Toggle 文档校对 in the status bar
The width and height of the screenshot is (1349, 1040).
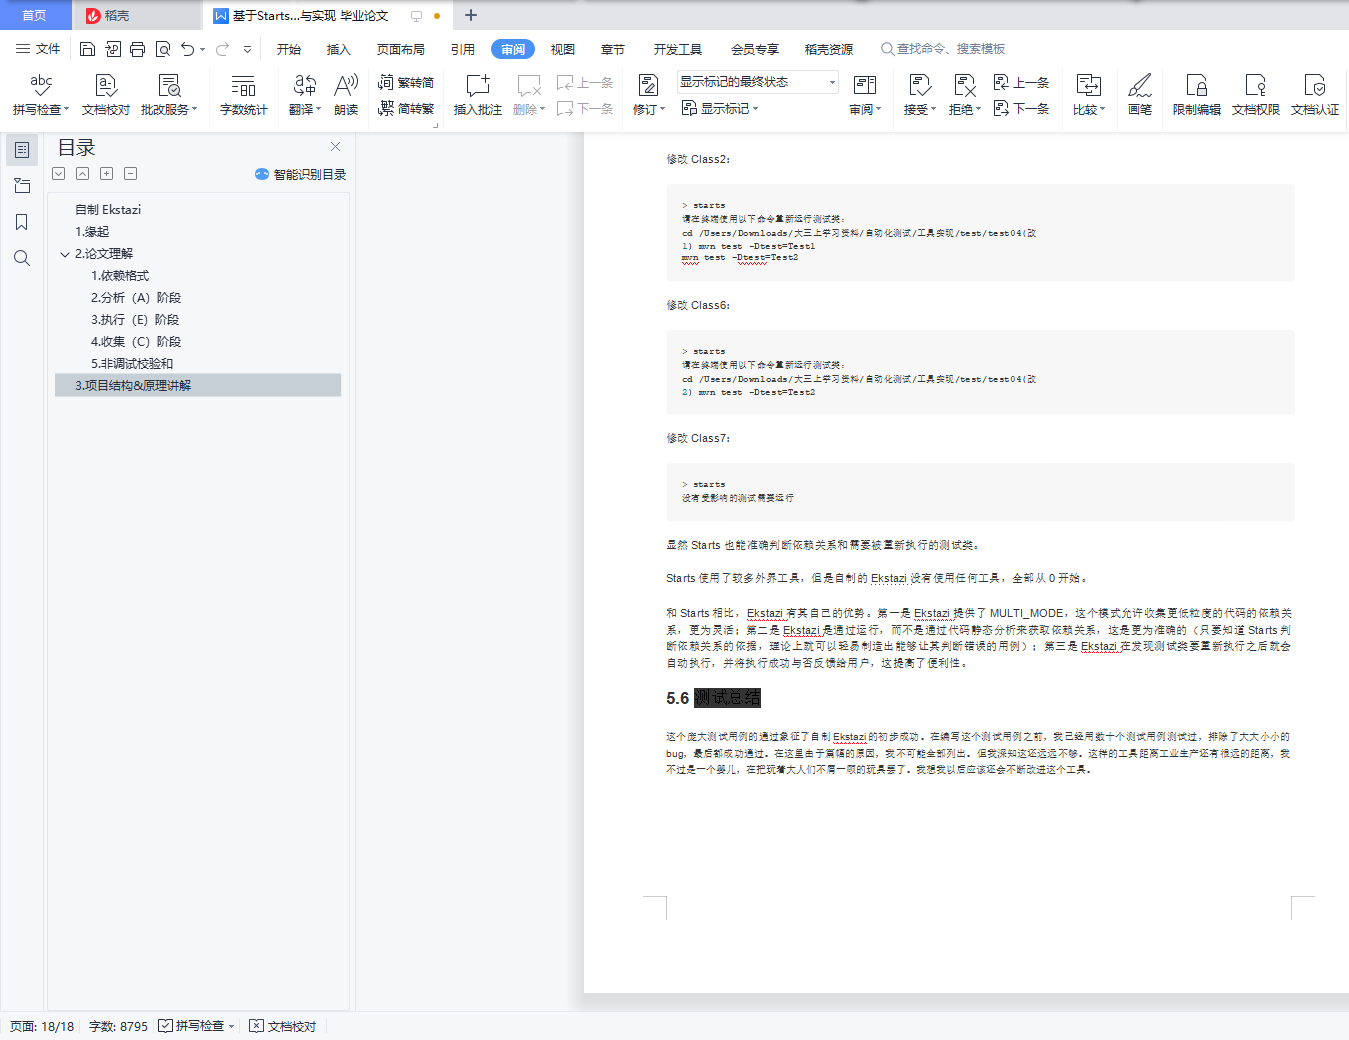283,1026
